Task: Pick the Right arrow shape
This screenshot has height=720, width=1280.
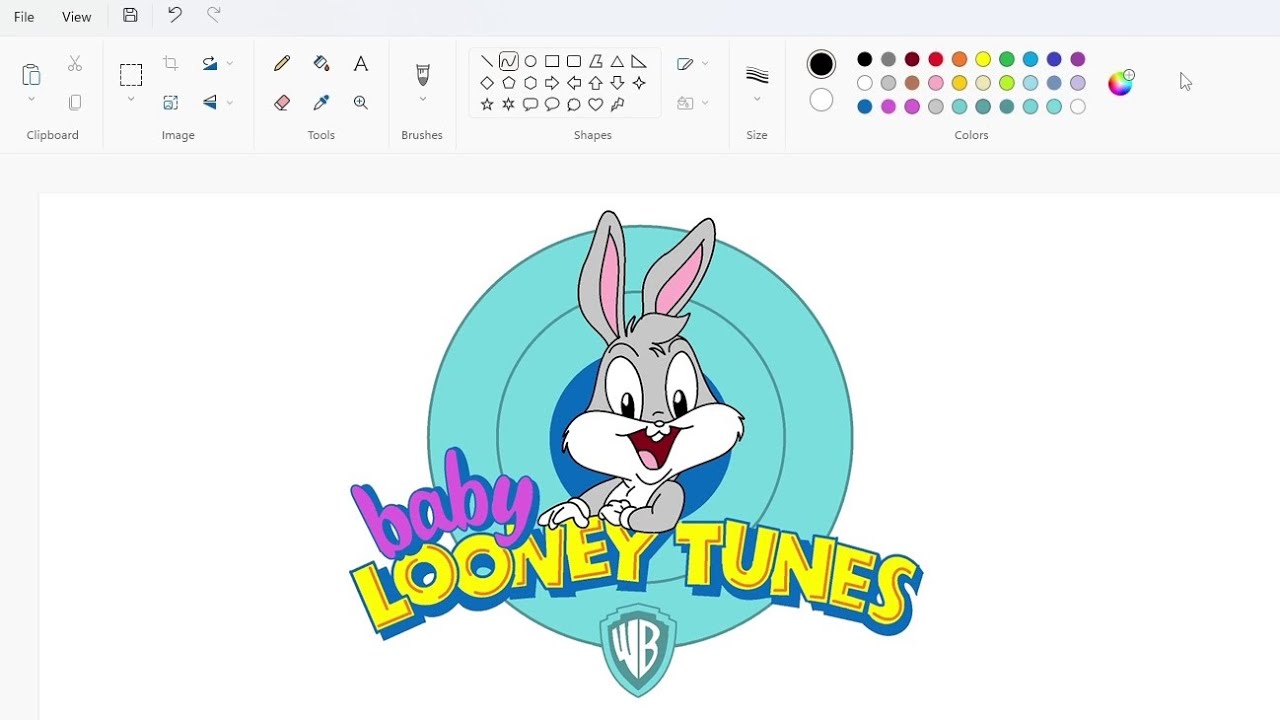Action: tap(552, 83)
